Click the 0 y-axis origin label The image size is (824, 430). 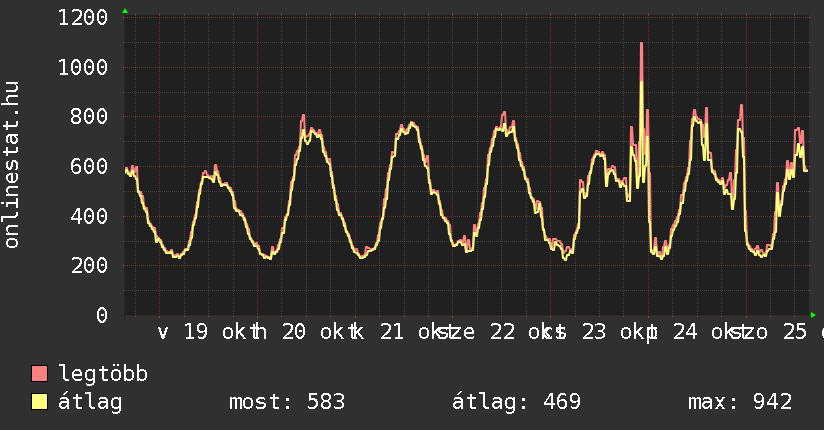101,315
